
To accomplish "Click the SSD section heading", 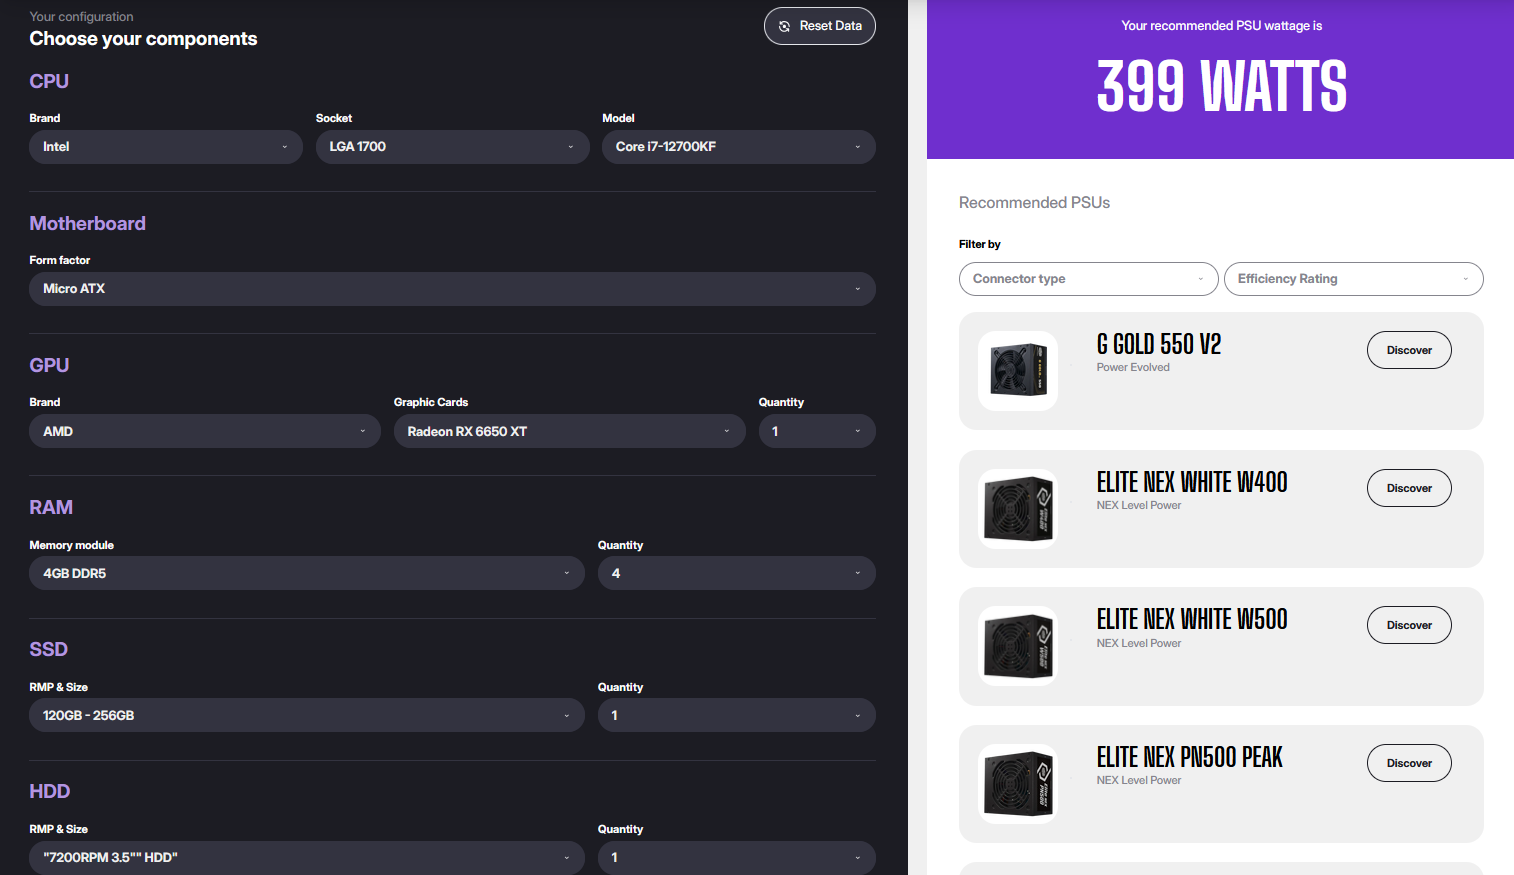I will pyautogui.click(x=49, y=650).
